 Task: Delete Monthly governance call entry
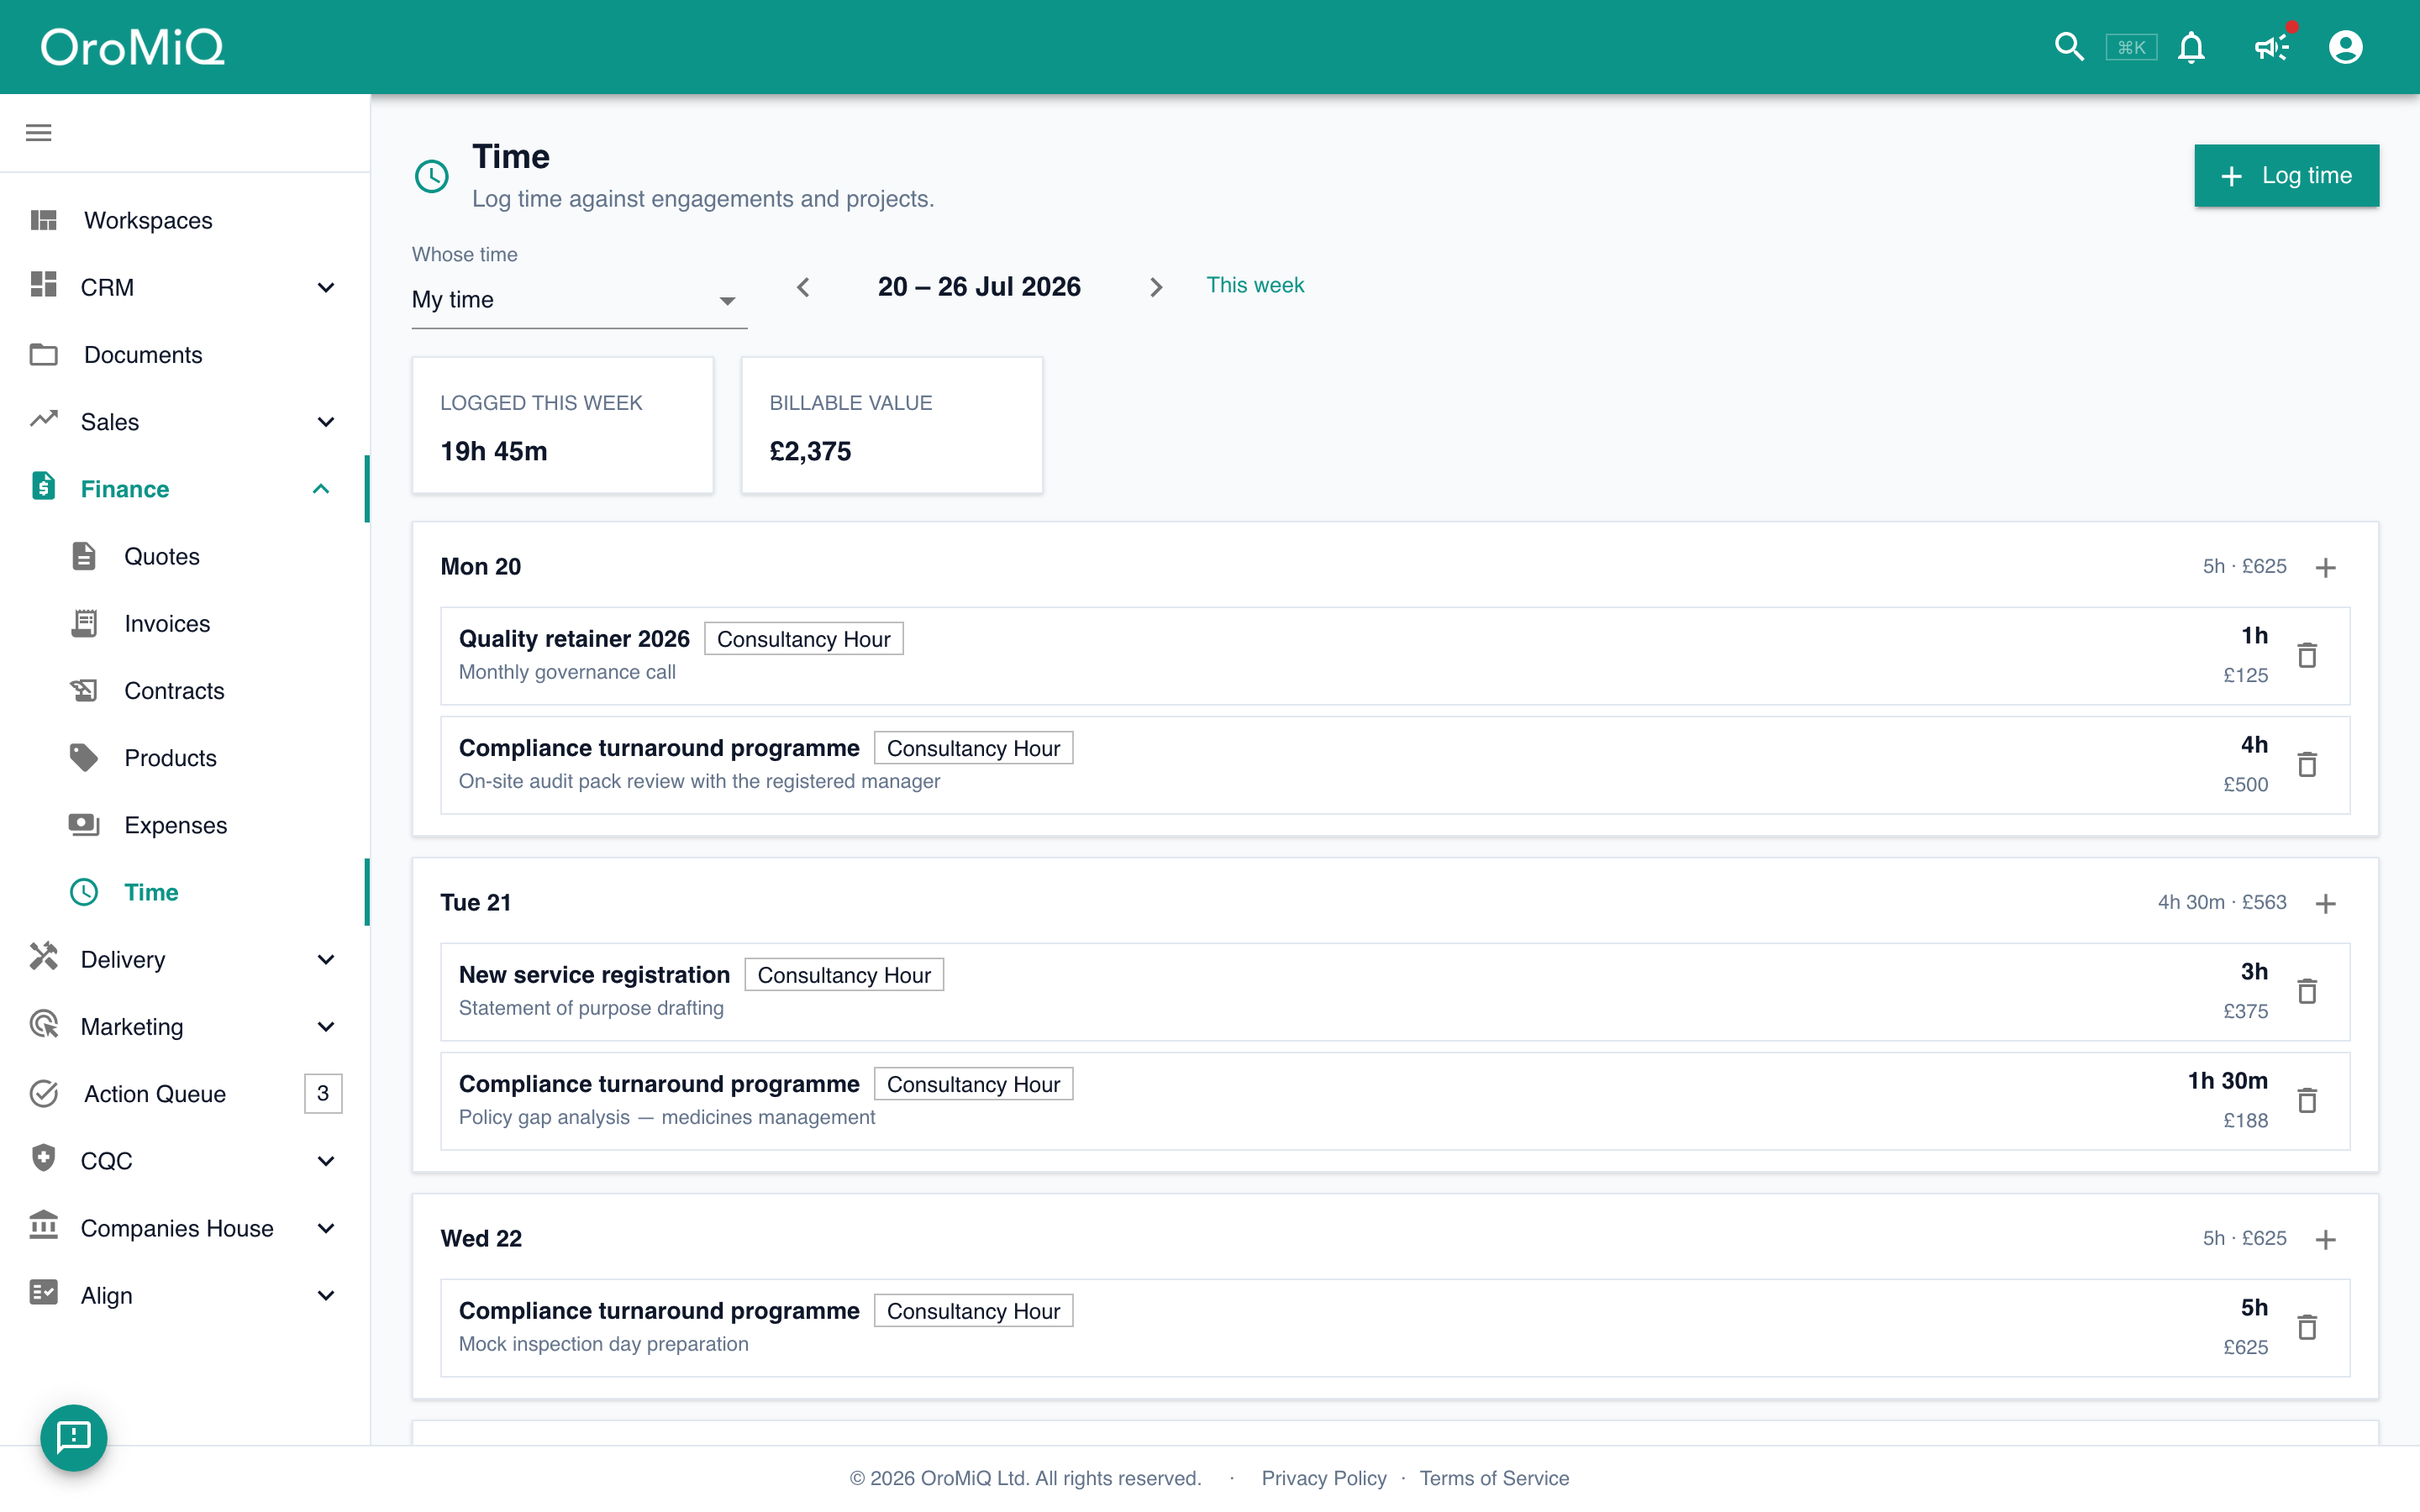pyautogui.click(x=2307, y=655)
